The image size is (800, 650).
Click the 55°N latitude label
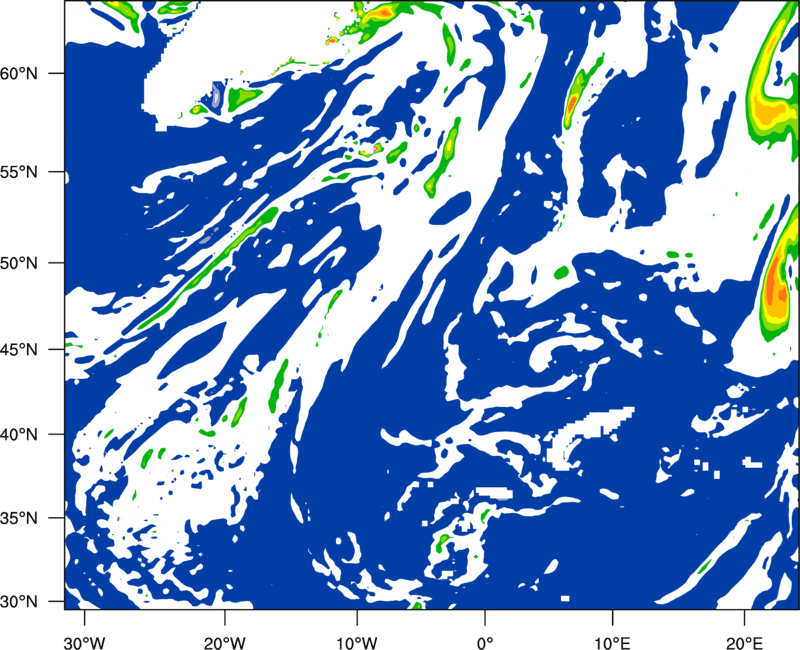tap(19, 172)
